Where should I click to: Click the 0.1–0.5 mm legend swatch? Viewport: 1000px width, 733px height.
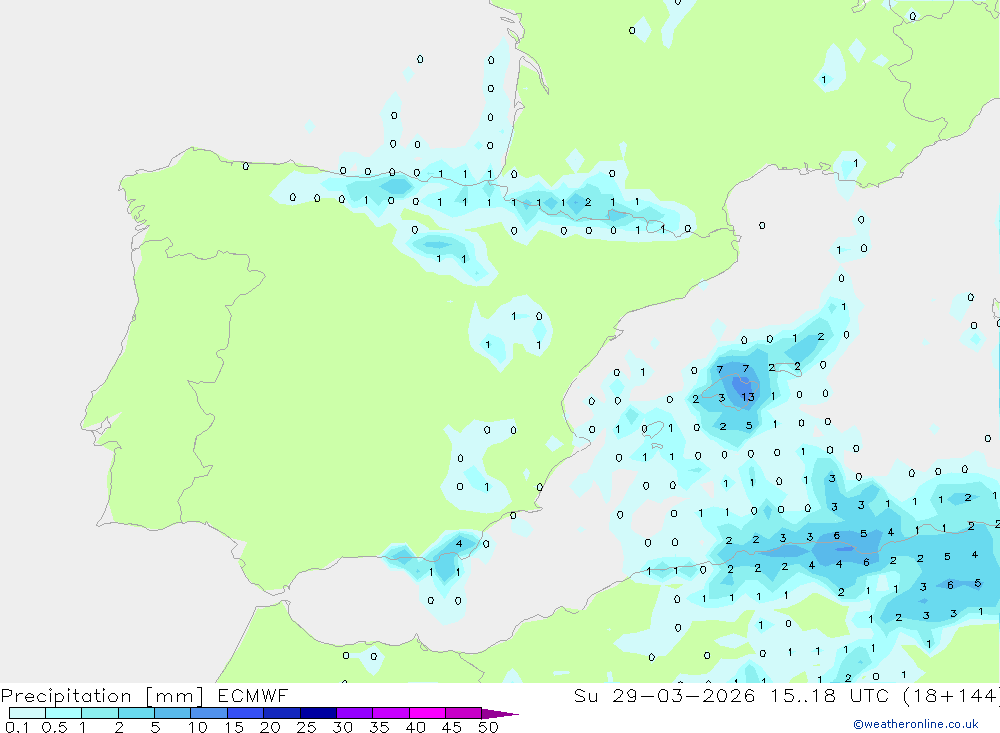pyautogui.click(x=27, y=713)
